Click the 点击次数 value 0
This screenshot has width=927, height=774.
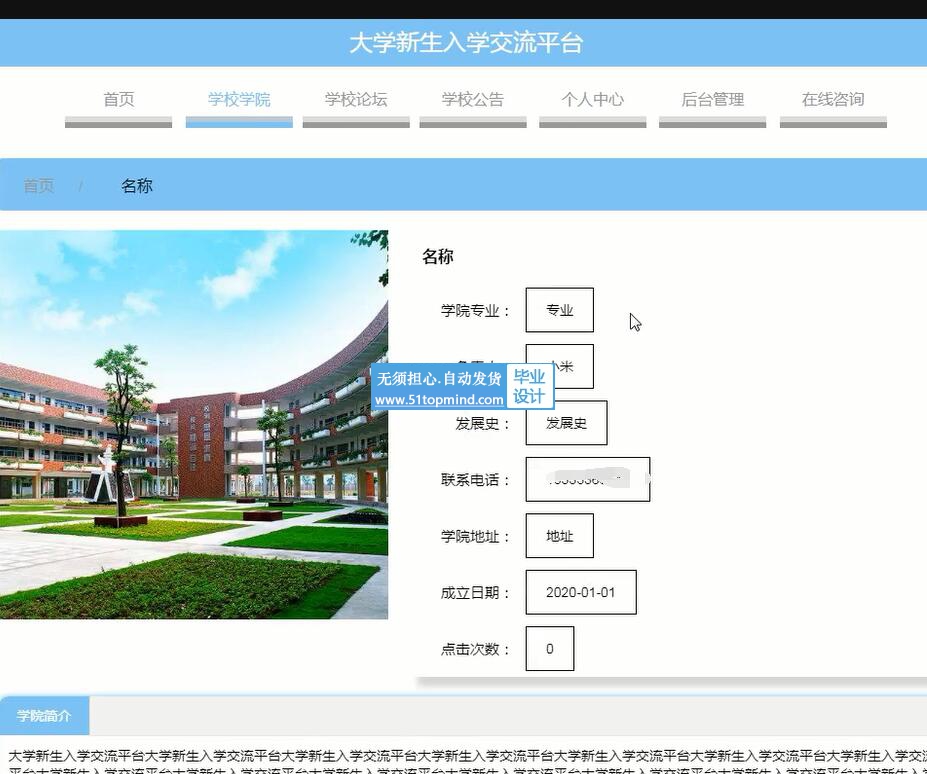[x=550, y=649]
